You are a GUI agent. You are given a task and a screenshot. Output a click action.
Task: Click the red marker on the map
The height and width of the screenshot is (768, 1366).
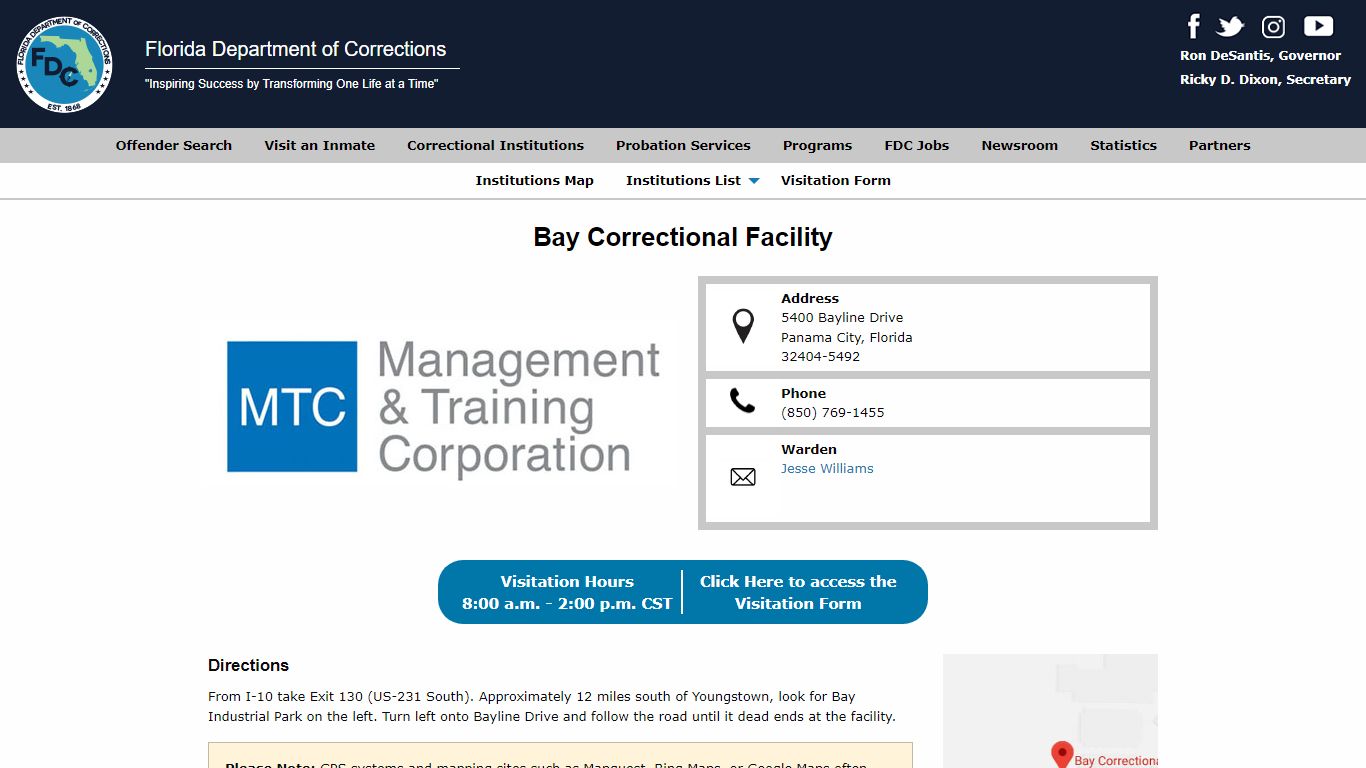pyautogui.click(x=1062, y=754)
